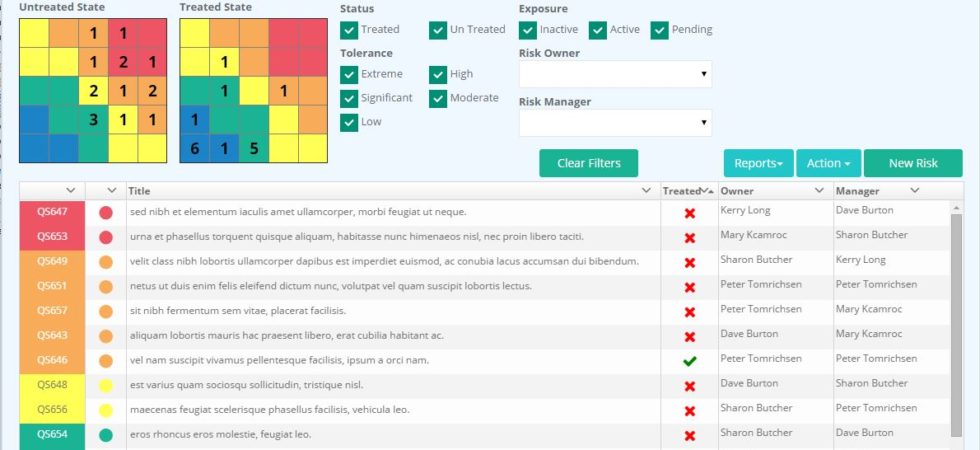
Task: Open the Risk Owner dropdown
Action: (x=615, y=74)
